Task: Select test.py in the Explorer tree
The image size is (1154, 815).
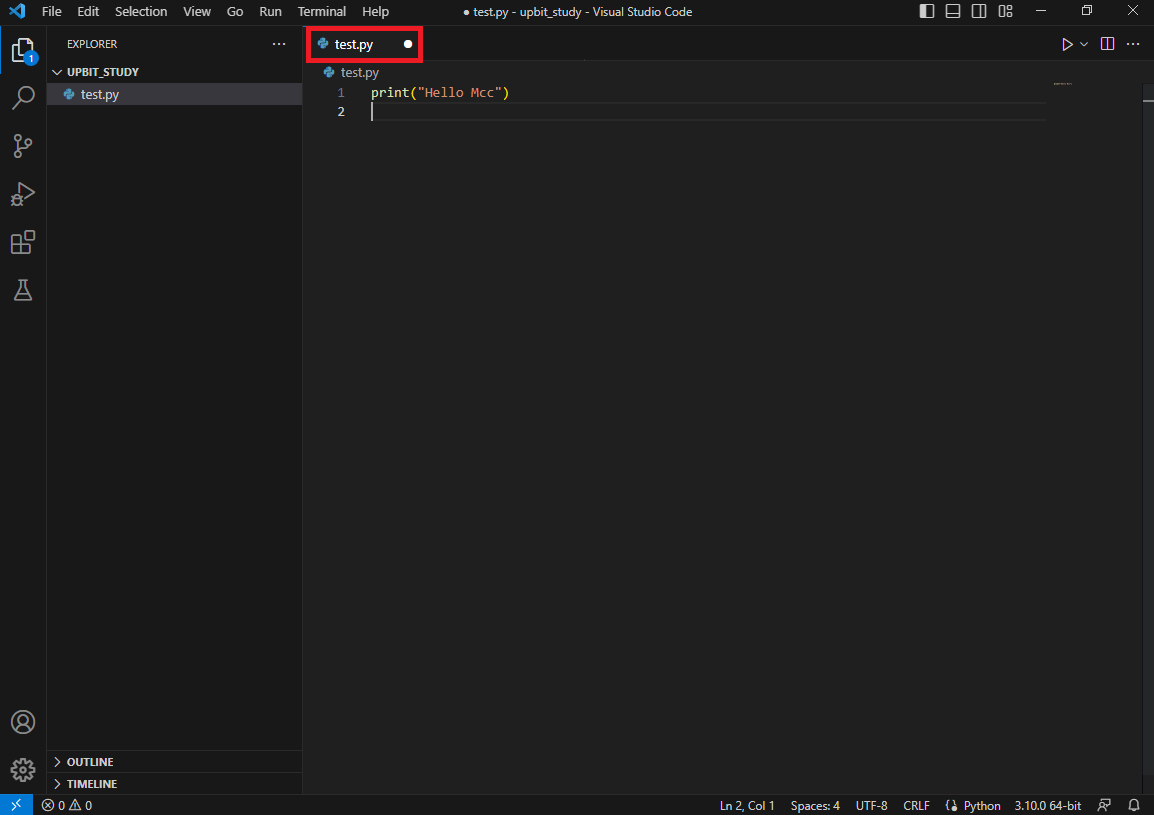Action: [174, 94]
